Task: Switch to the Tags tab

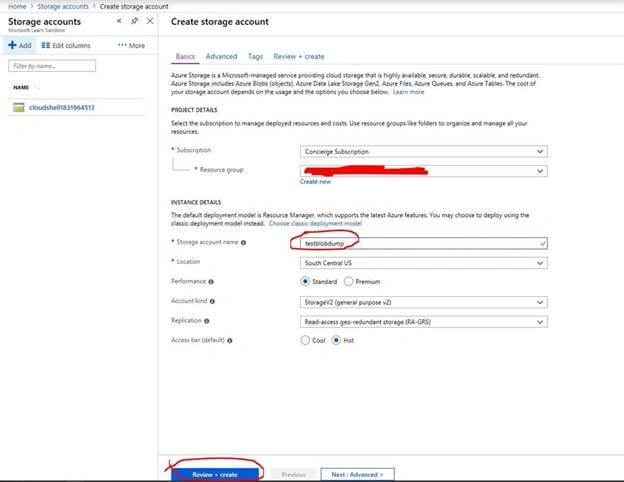Action: [255, 57]
